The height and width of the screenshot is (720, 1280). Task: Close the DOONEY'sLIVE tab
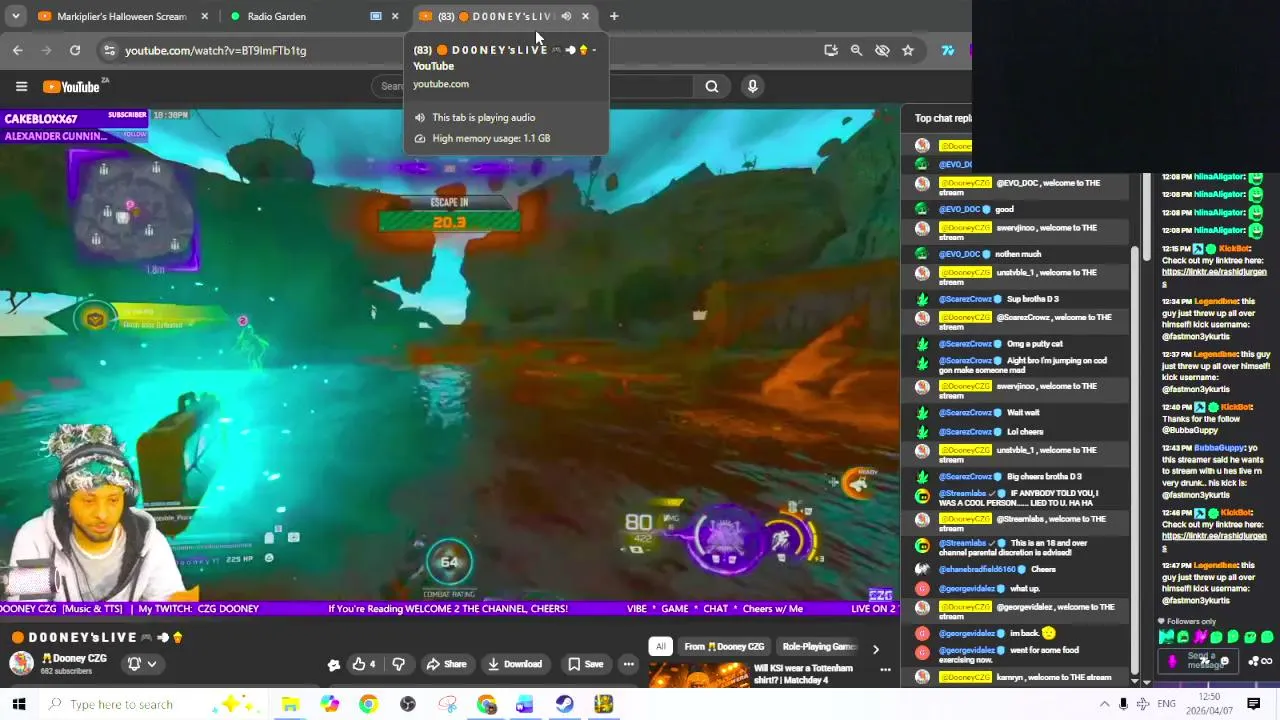tap(585, 16)
